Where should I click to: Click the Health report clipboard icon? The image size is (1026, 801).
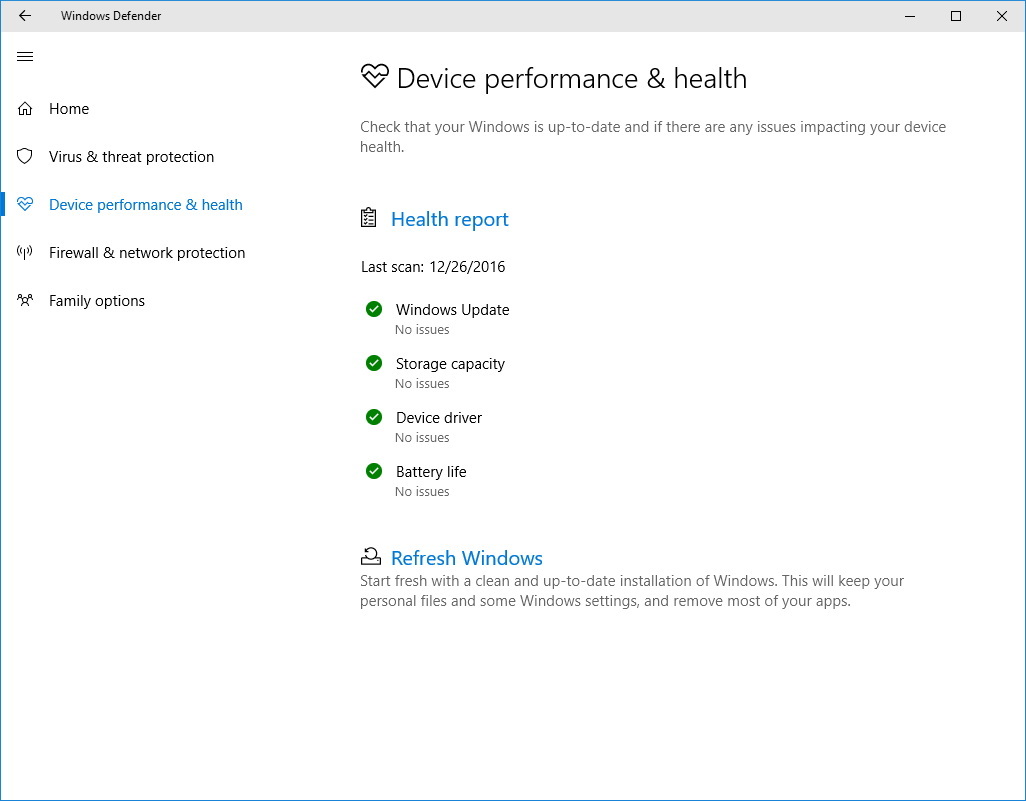(368, 218)
